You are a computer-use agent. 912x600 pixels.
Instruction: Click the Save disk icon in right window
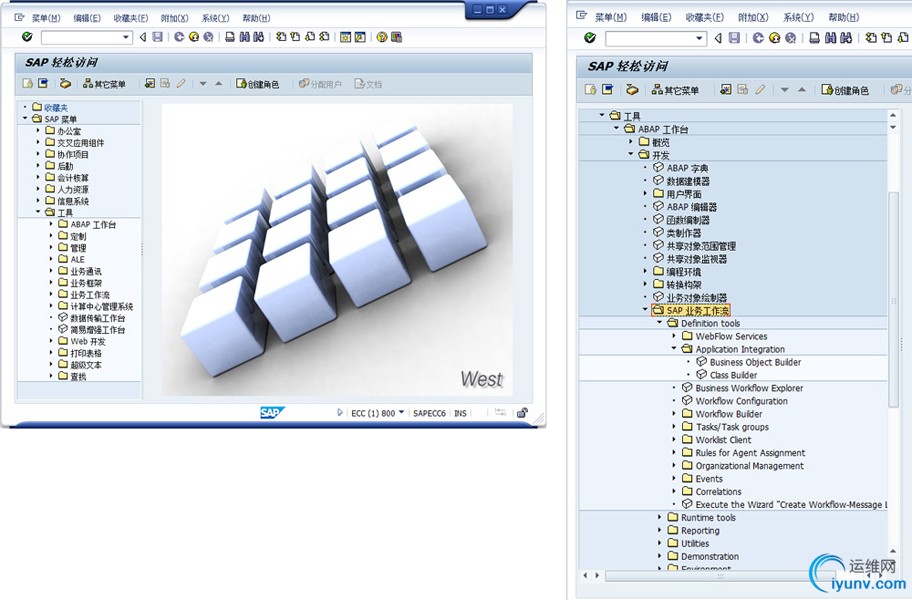pos(735,38)
